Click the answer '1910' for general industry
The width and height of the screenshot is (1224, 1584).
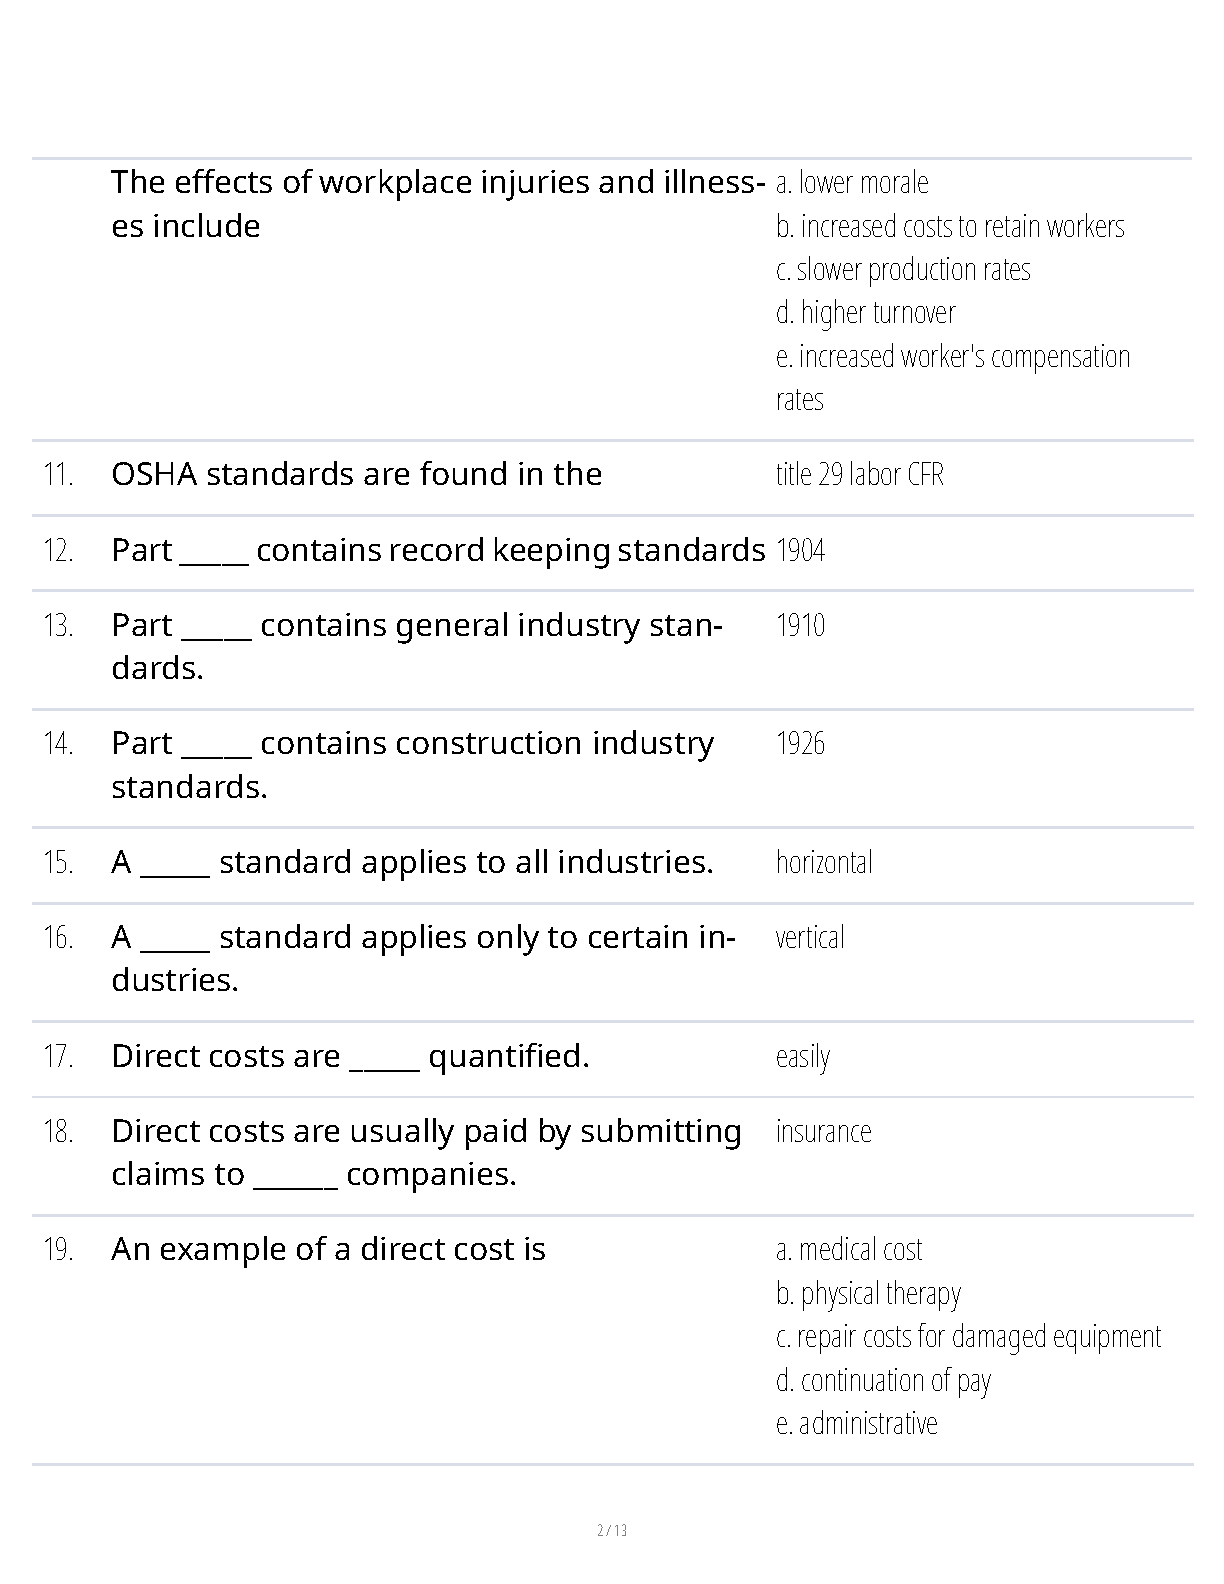(800, 625)
